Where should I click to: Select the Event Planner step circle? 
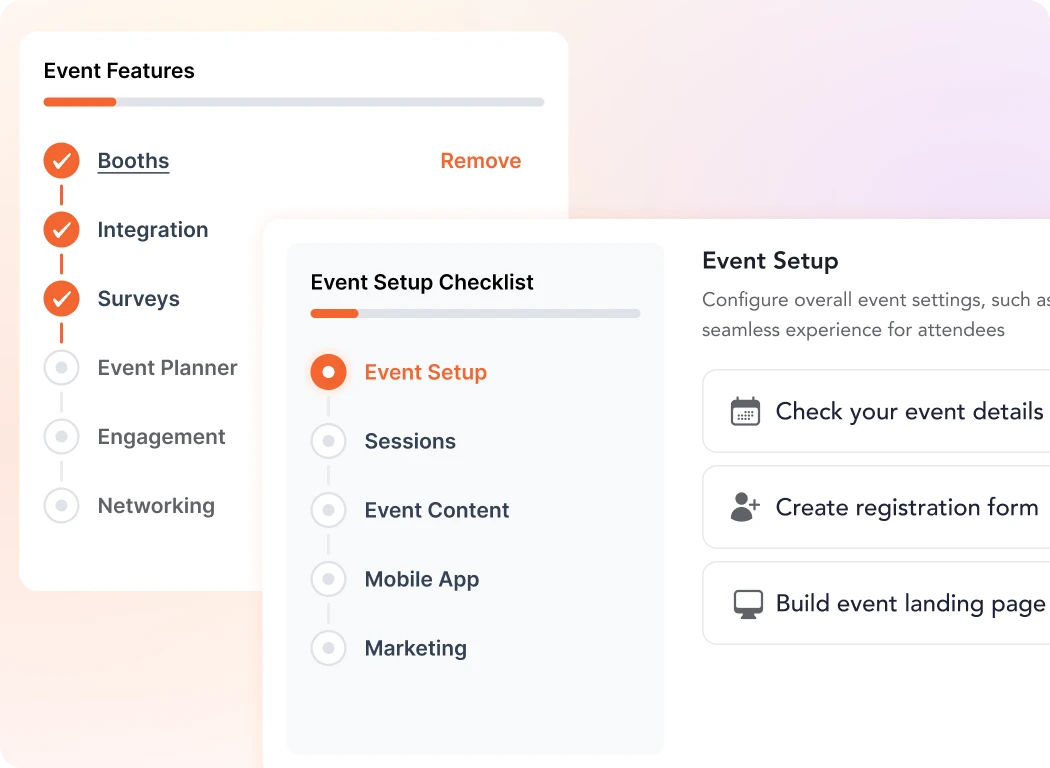tap(61, 367)
